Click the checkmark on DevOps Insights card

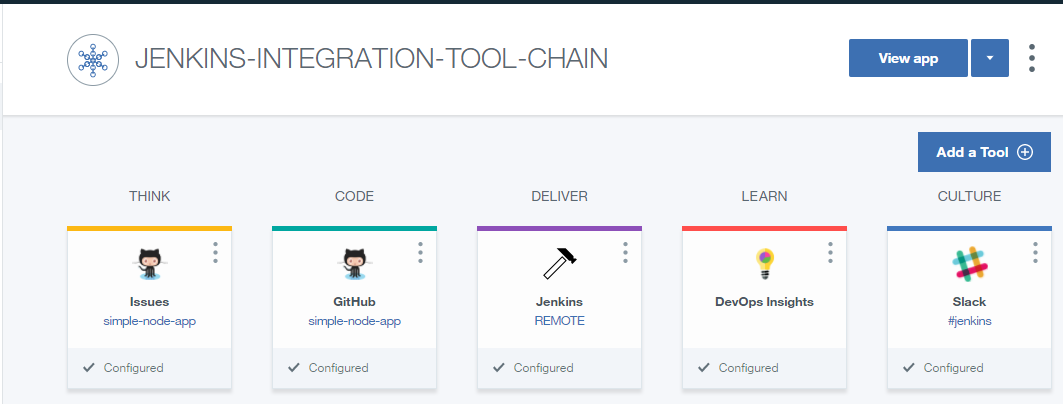[704, 367]
